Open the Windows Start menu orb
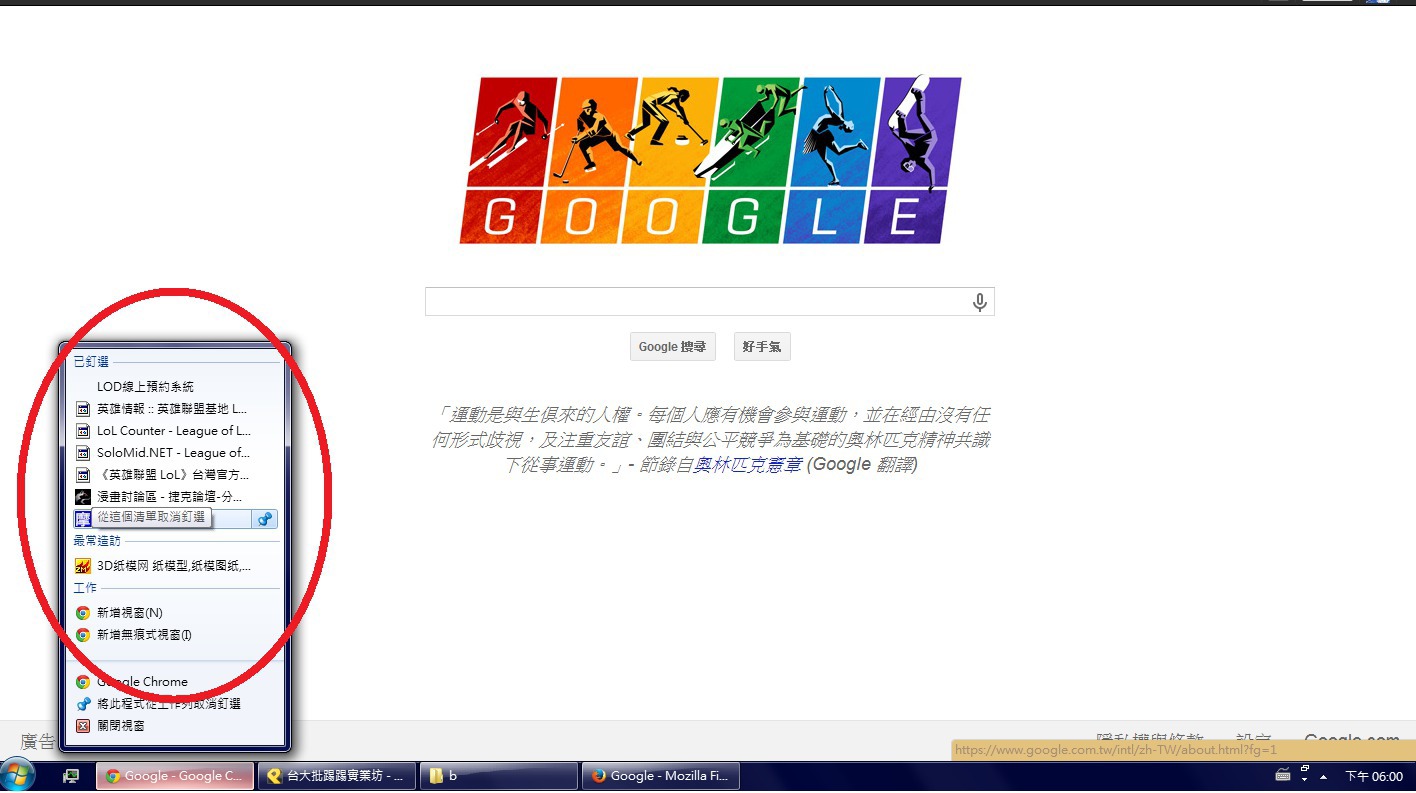Screen dimensions: 1416x793 pos(18,775)
